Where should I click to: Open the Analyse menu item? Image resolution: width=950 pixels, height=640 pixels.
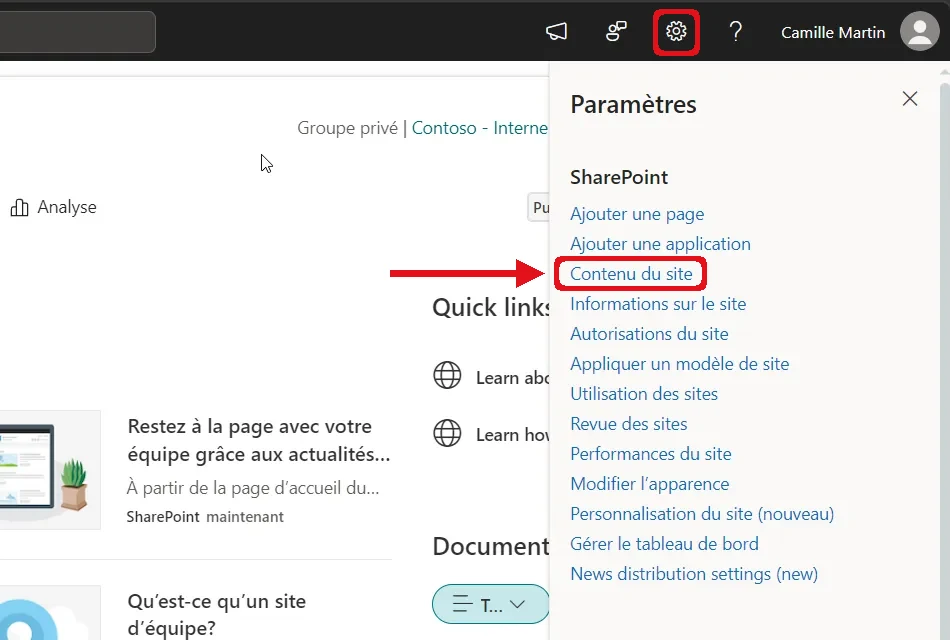pos(53,207)
